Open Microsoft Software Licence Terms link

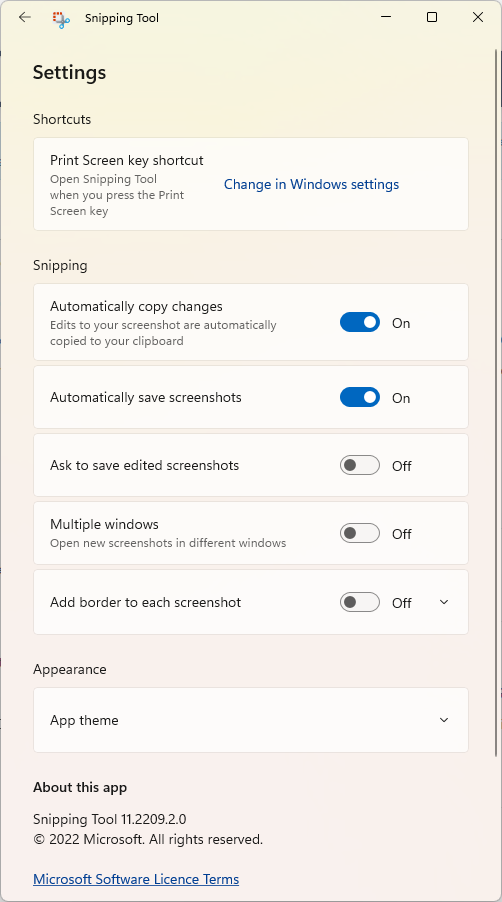(x=136, y=879)
